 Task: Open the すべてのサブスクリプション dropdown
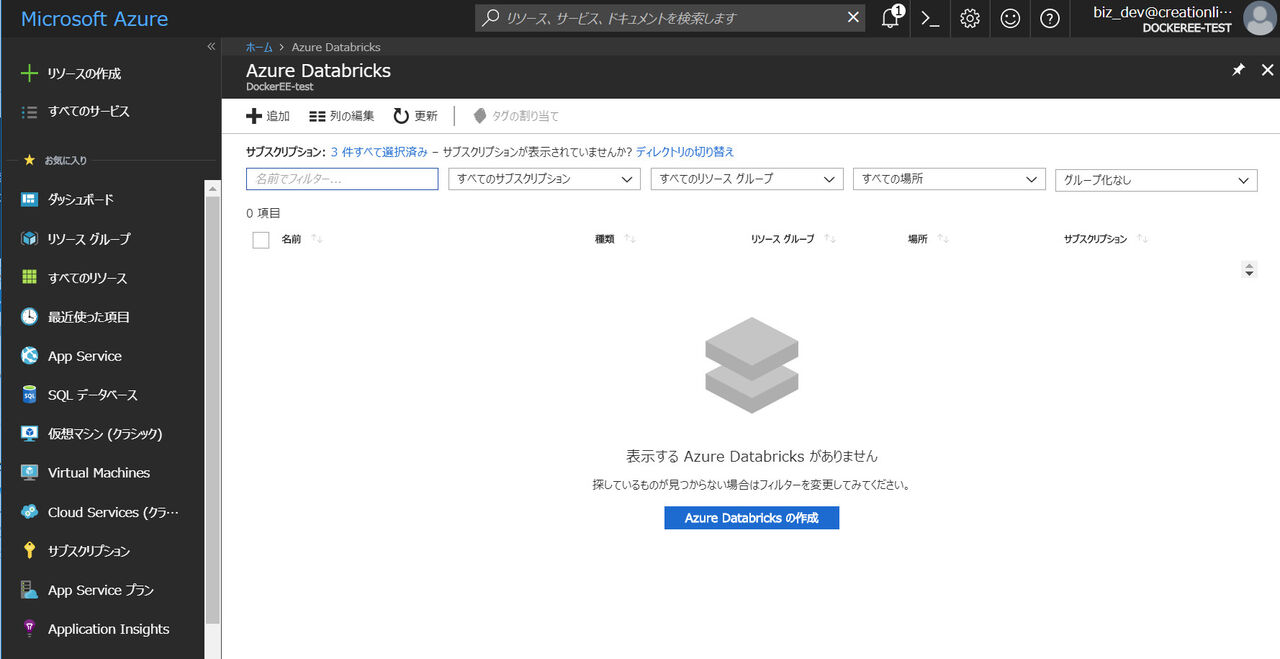pos(544,179)
